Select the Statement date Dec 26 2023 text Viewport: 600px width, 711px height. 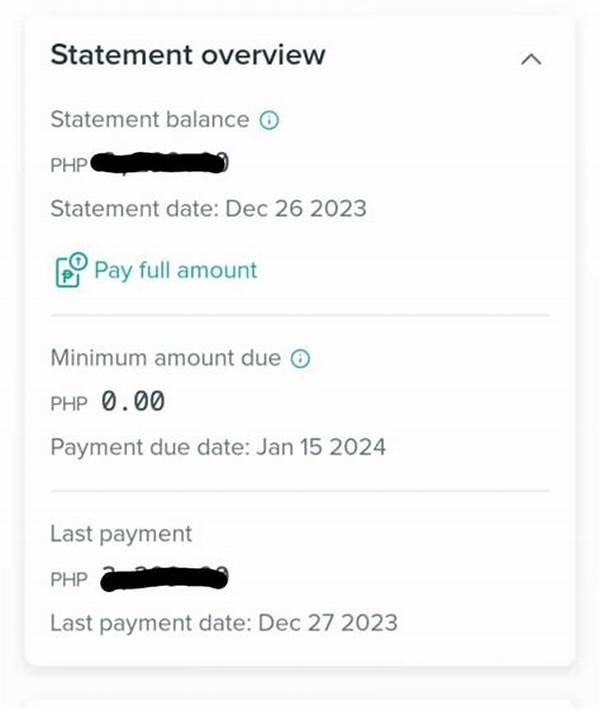pos(208,209)
